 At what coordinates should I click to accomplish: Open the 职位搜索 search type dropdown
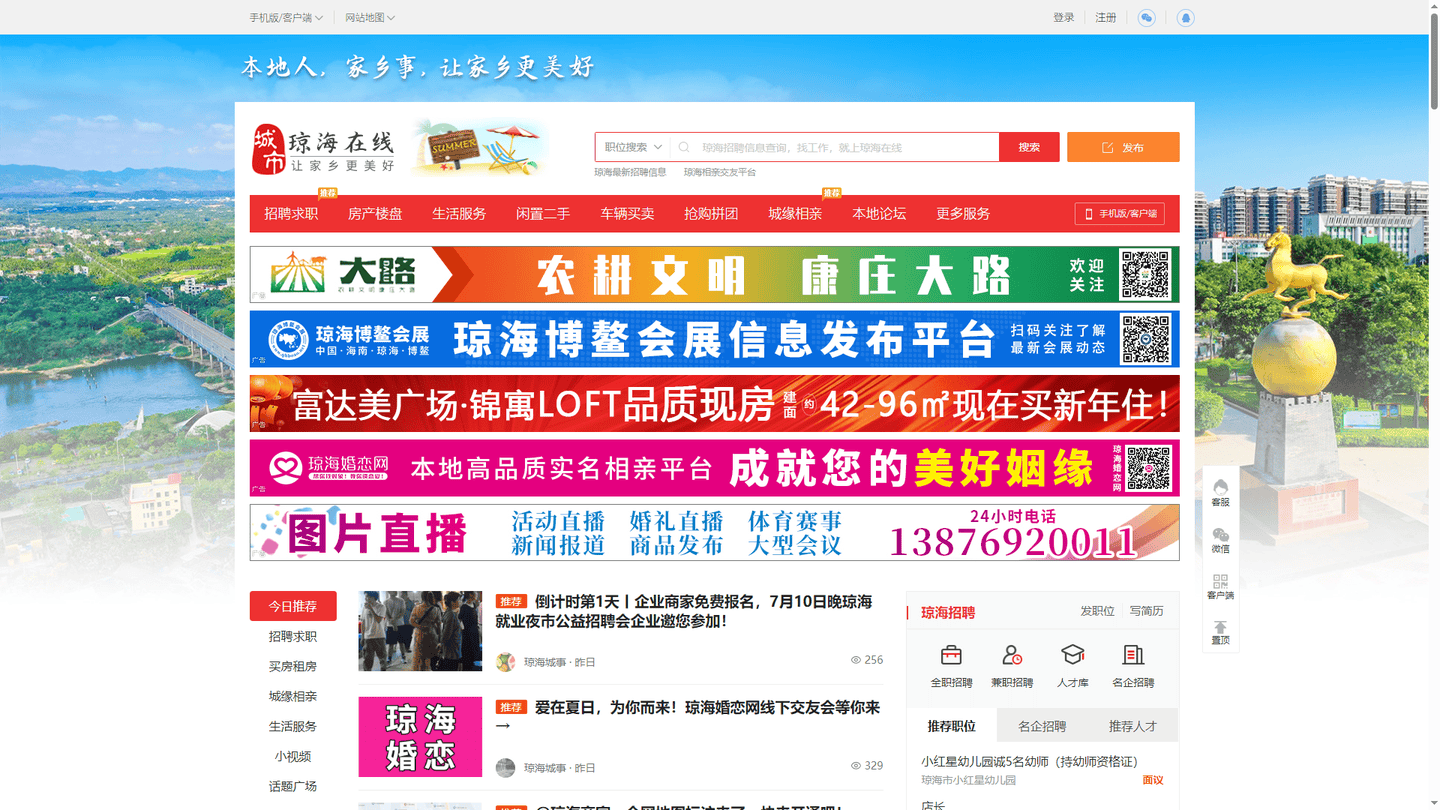(633, 147)
